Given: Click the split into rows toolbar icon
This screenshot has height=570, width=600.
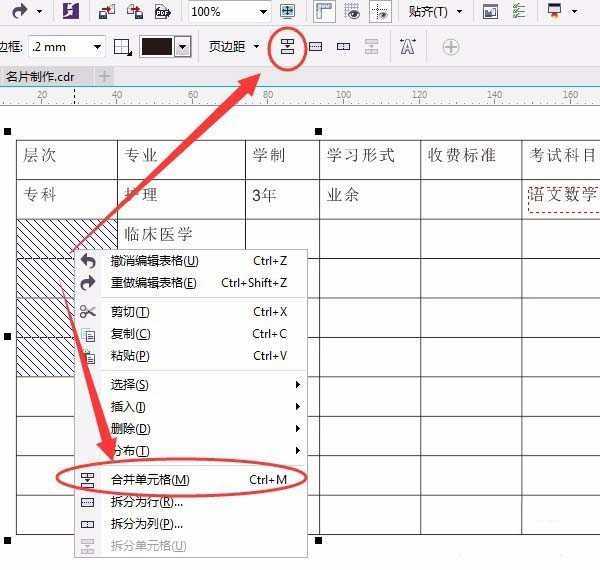Looking at the screenshot, I should (x=315, y=47).
